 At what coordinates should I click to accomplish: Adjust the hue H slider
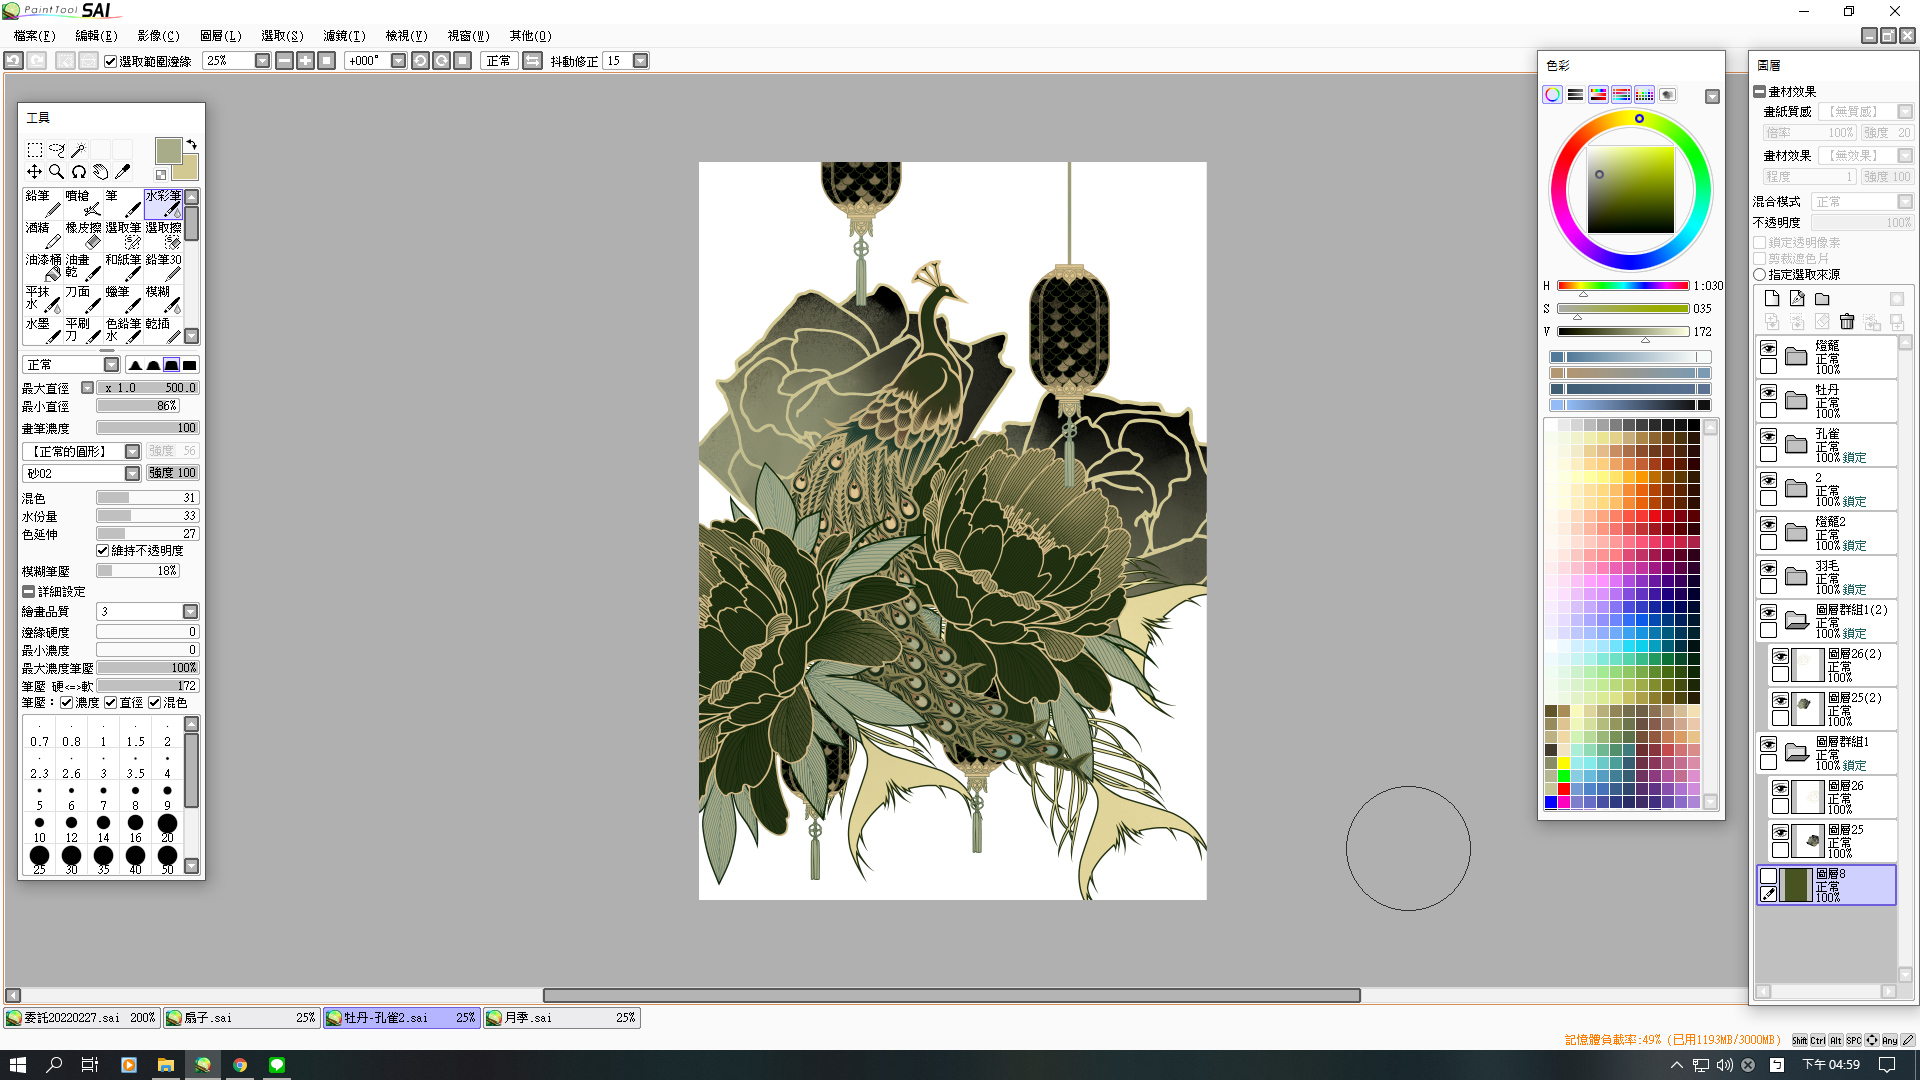click(1622, 286)
